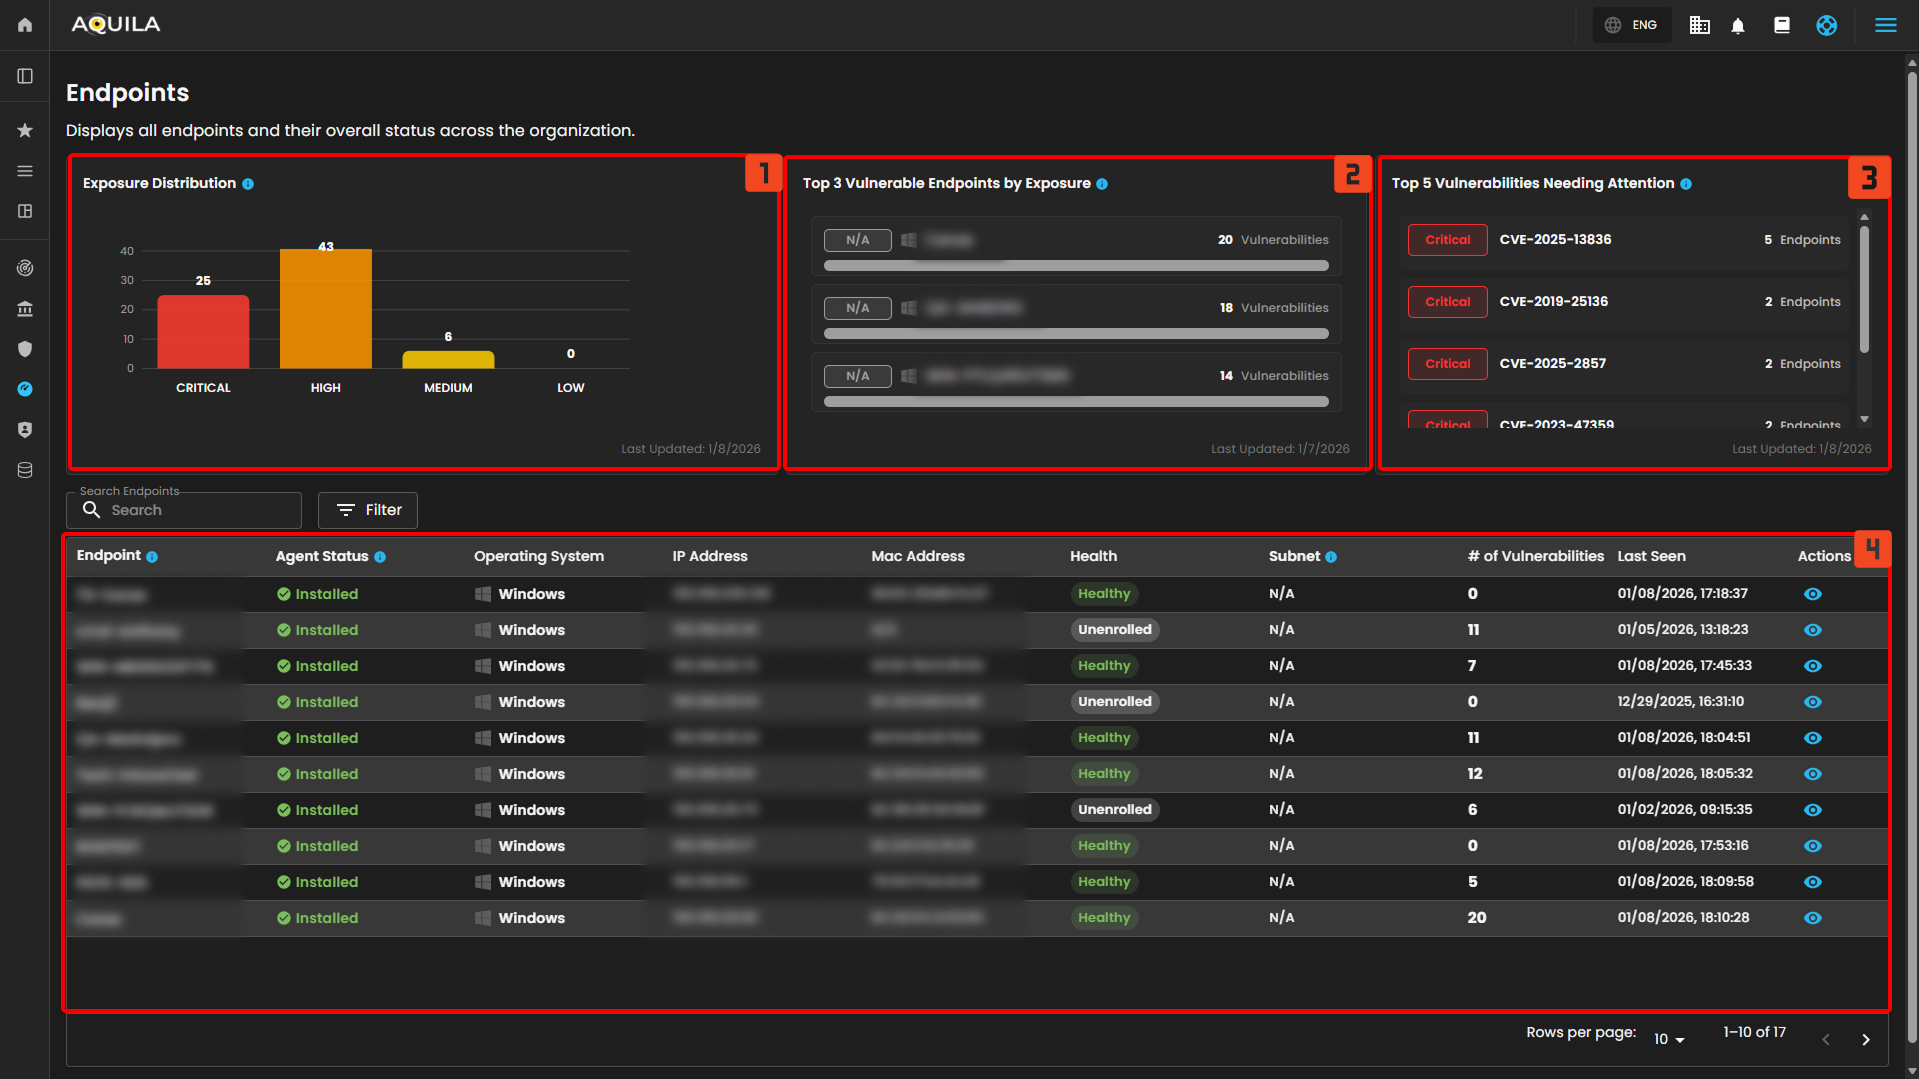Open the documentation book icon

(x=1782, y=26)
